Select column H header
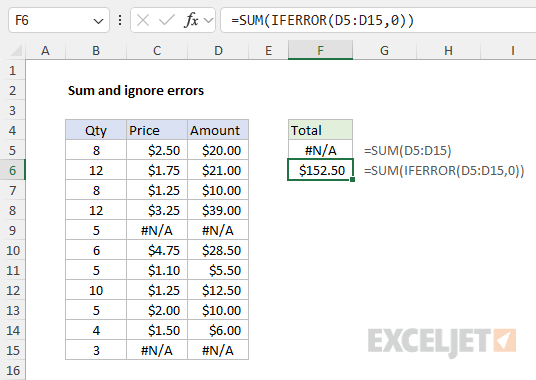The width and height of the screenshot is (536, 380). click(x=448, y=51)
